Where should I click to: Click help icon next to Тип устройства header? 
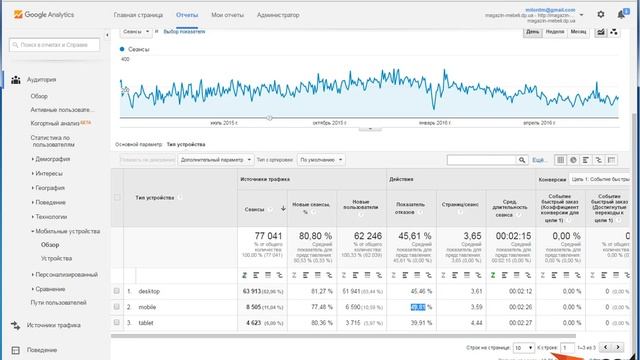click(180, 198)
